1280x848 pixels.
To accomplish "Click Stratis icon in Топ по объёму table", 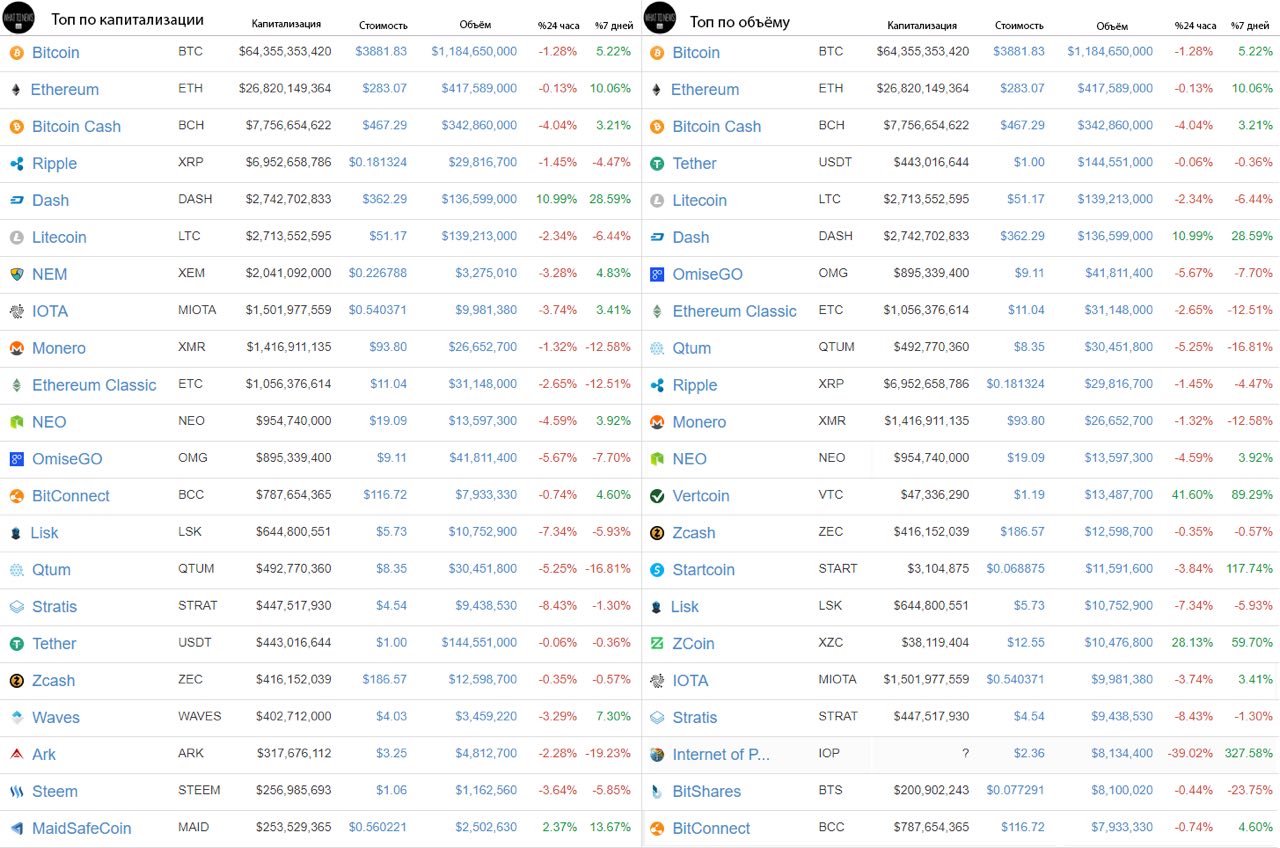I will click(657, 718).
